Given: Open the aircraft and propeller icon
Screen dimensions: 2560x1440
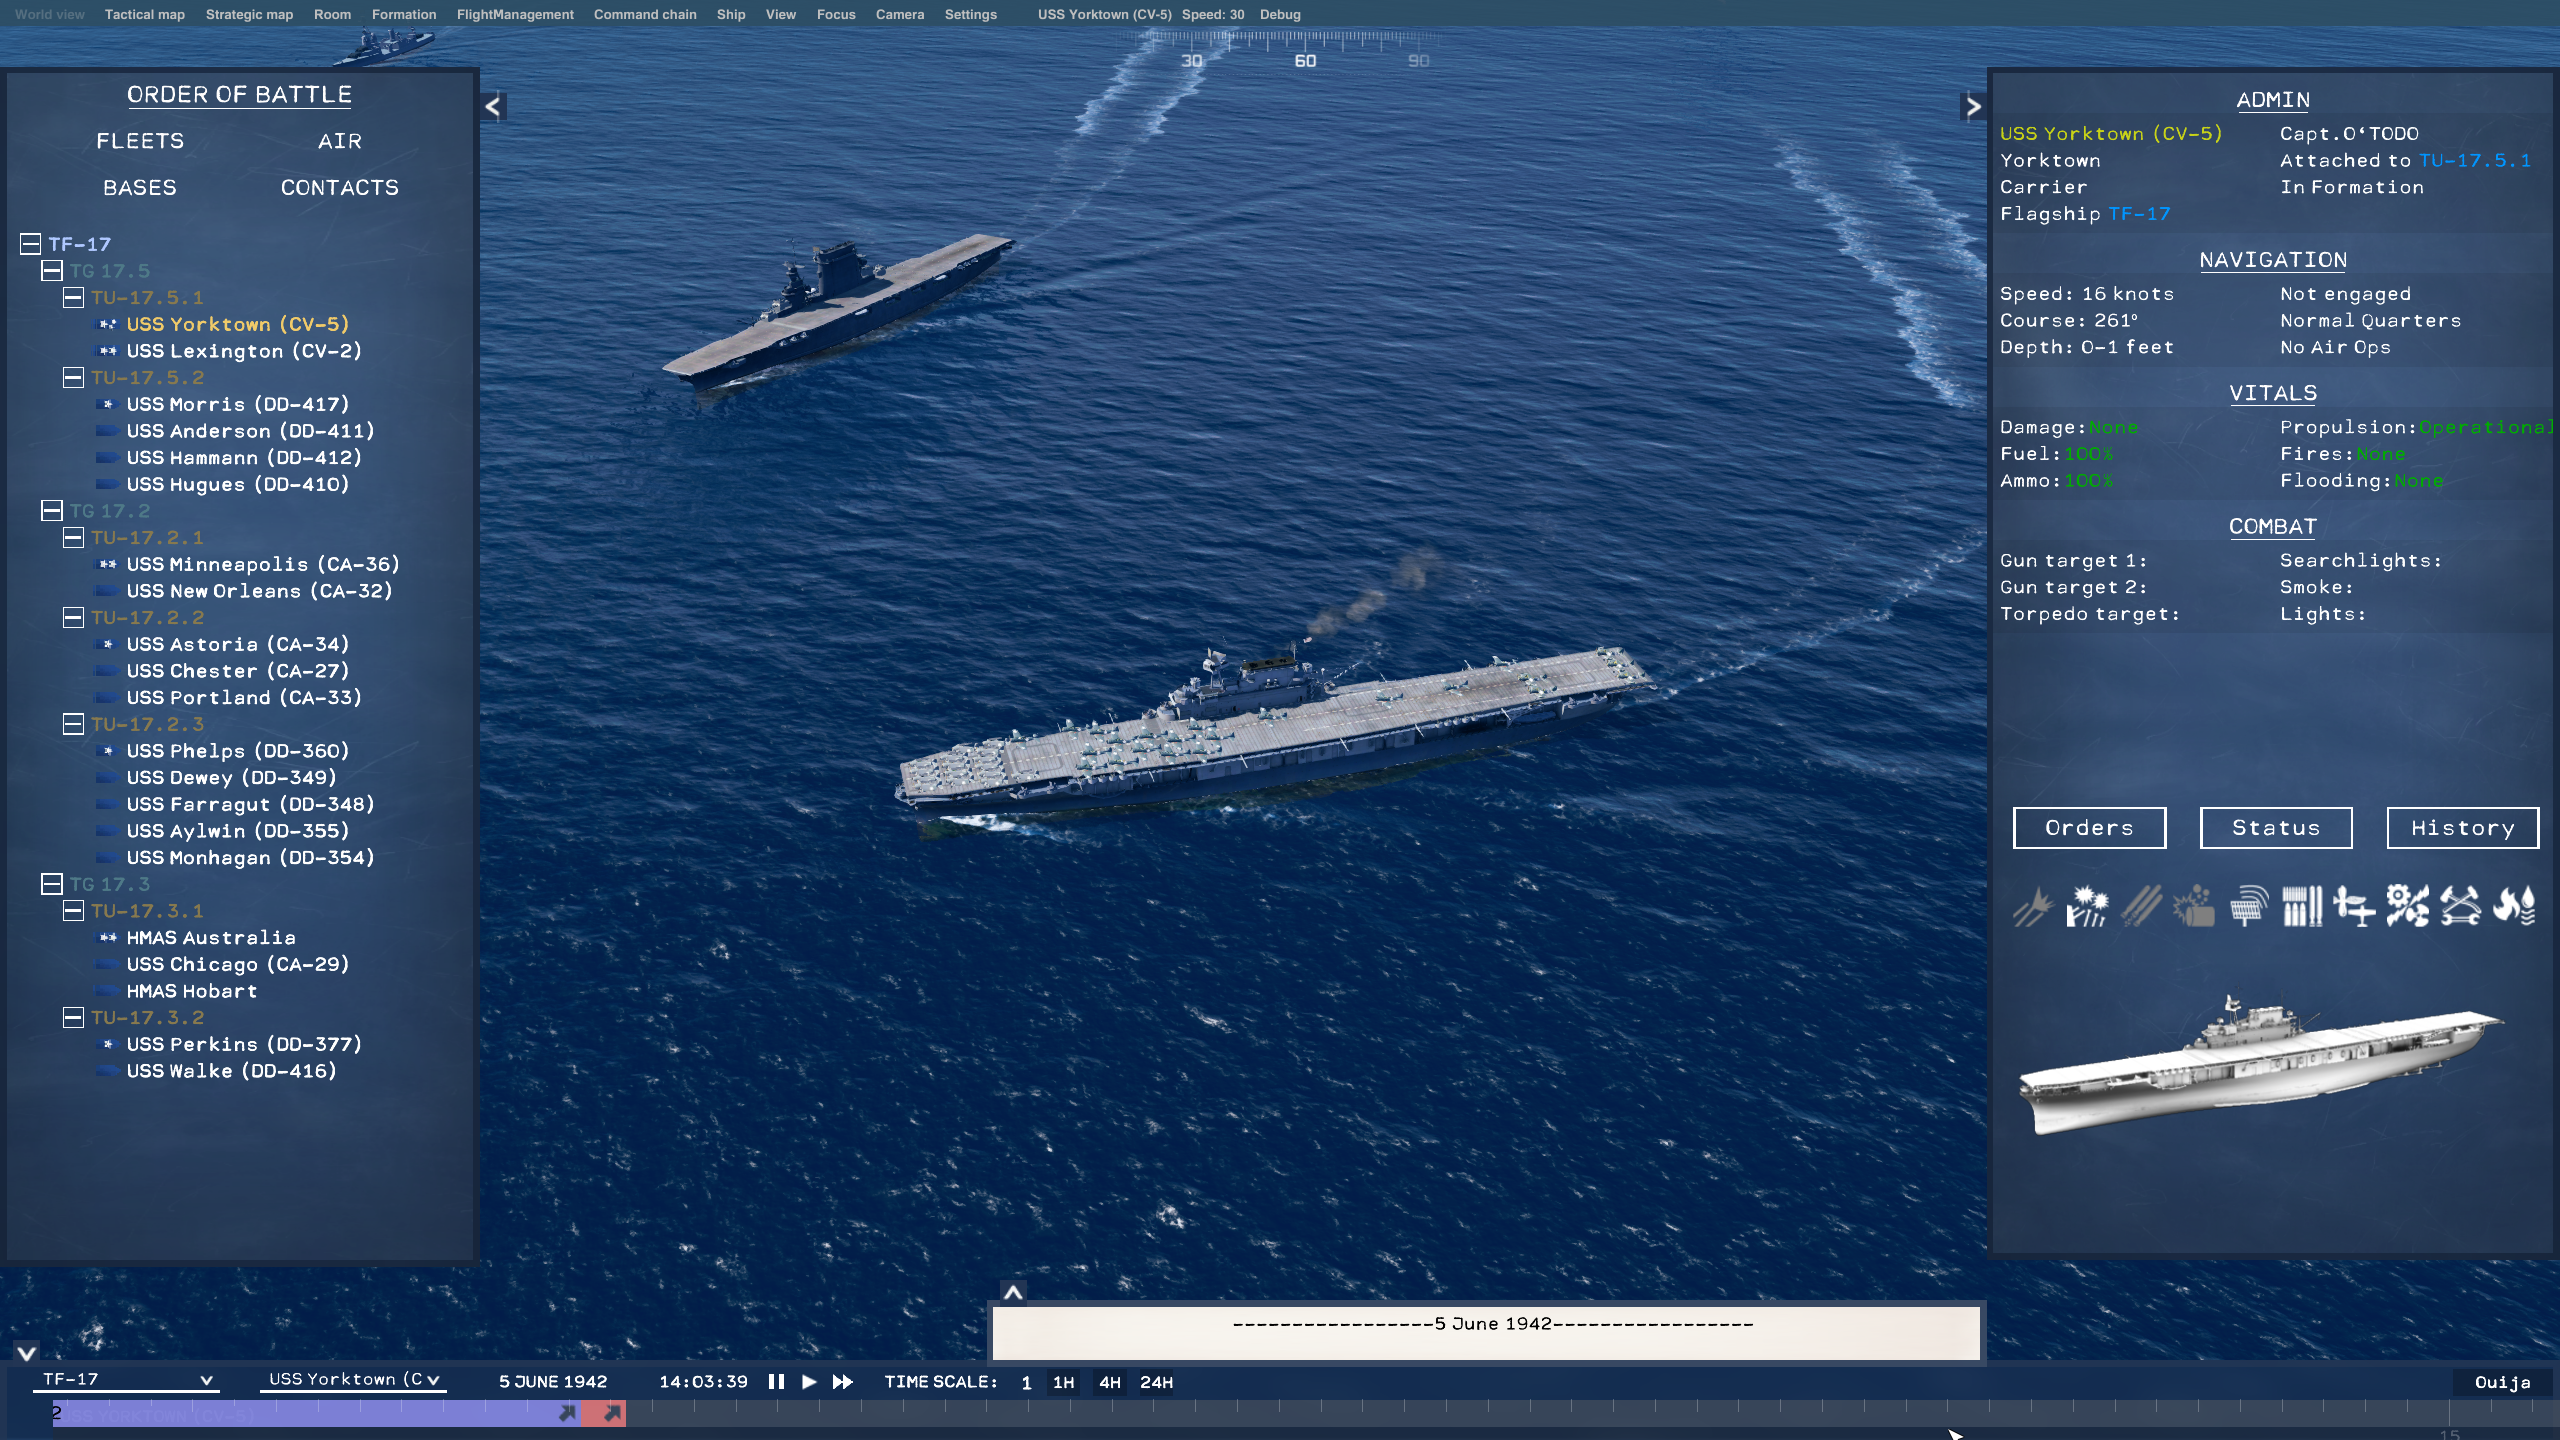Looking at the screenshot, I should point(2354,906).
